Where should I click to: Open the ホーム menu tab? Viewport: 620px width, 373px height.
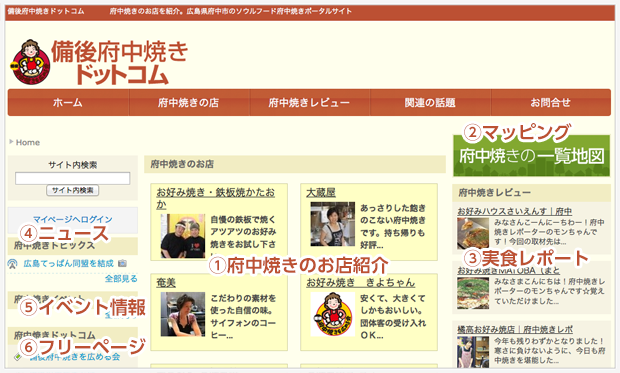tap(68, 103)
